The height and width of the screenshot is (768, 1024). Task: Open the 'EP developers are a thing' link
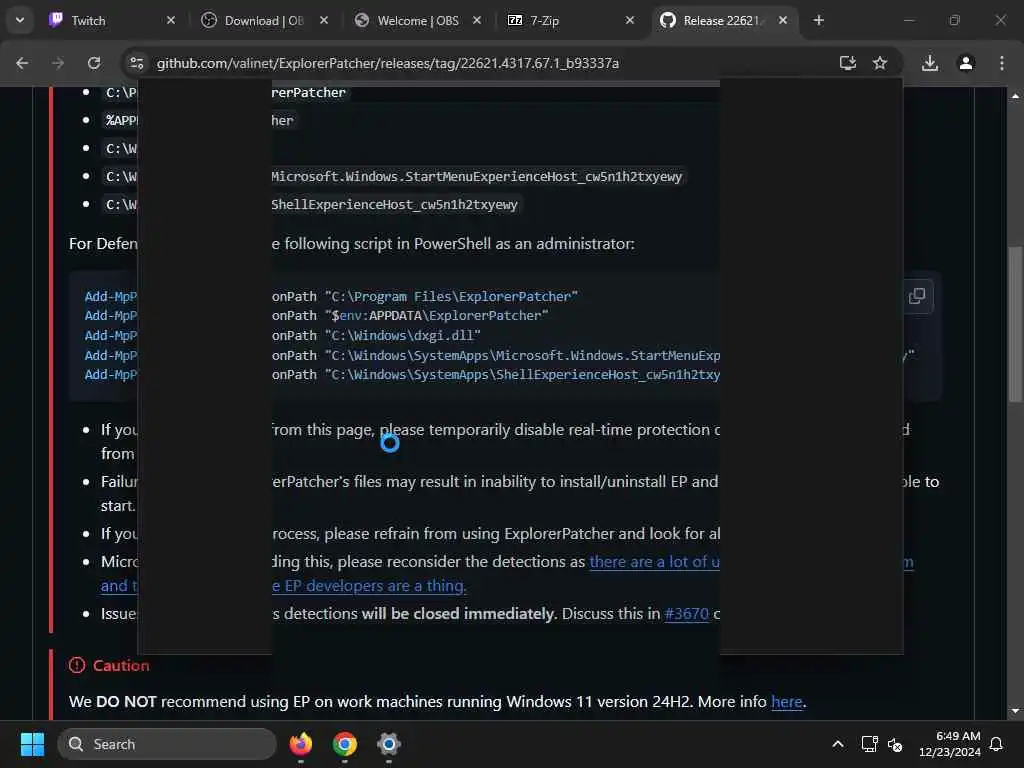(x=369, y=586)
